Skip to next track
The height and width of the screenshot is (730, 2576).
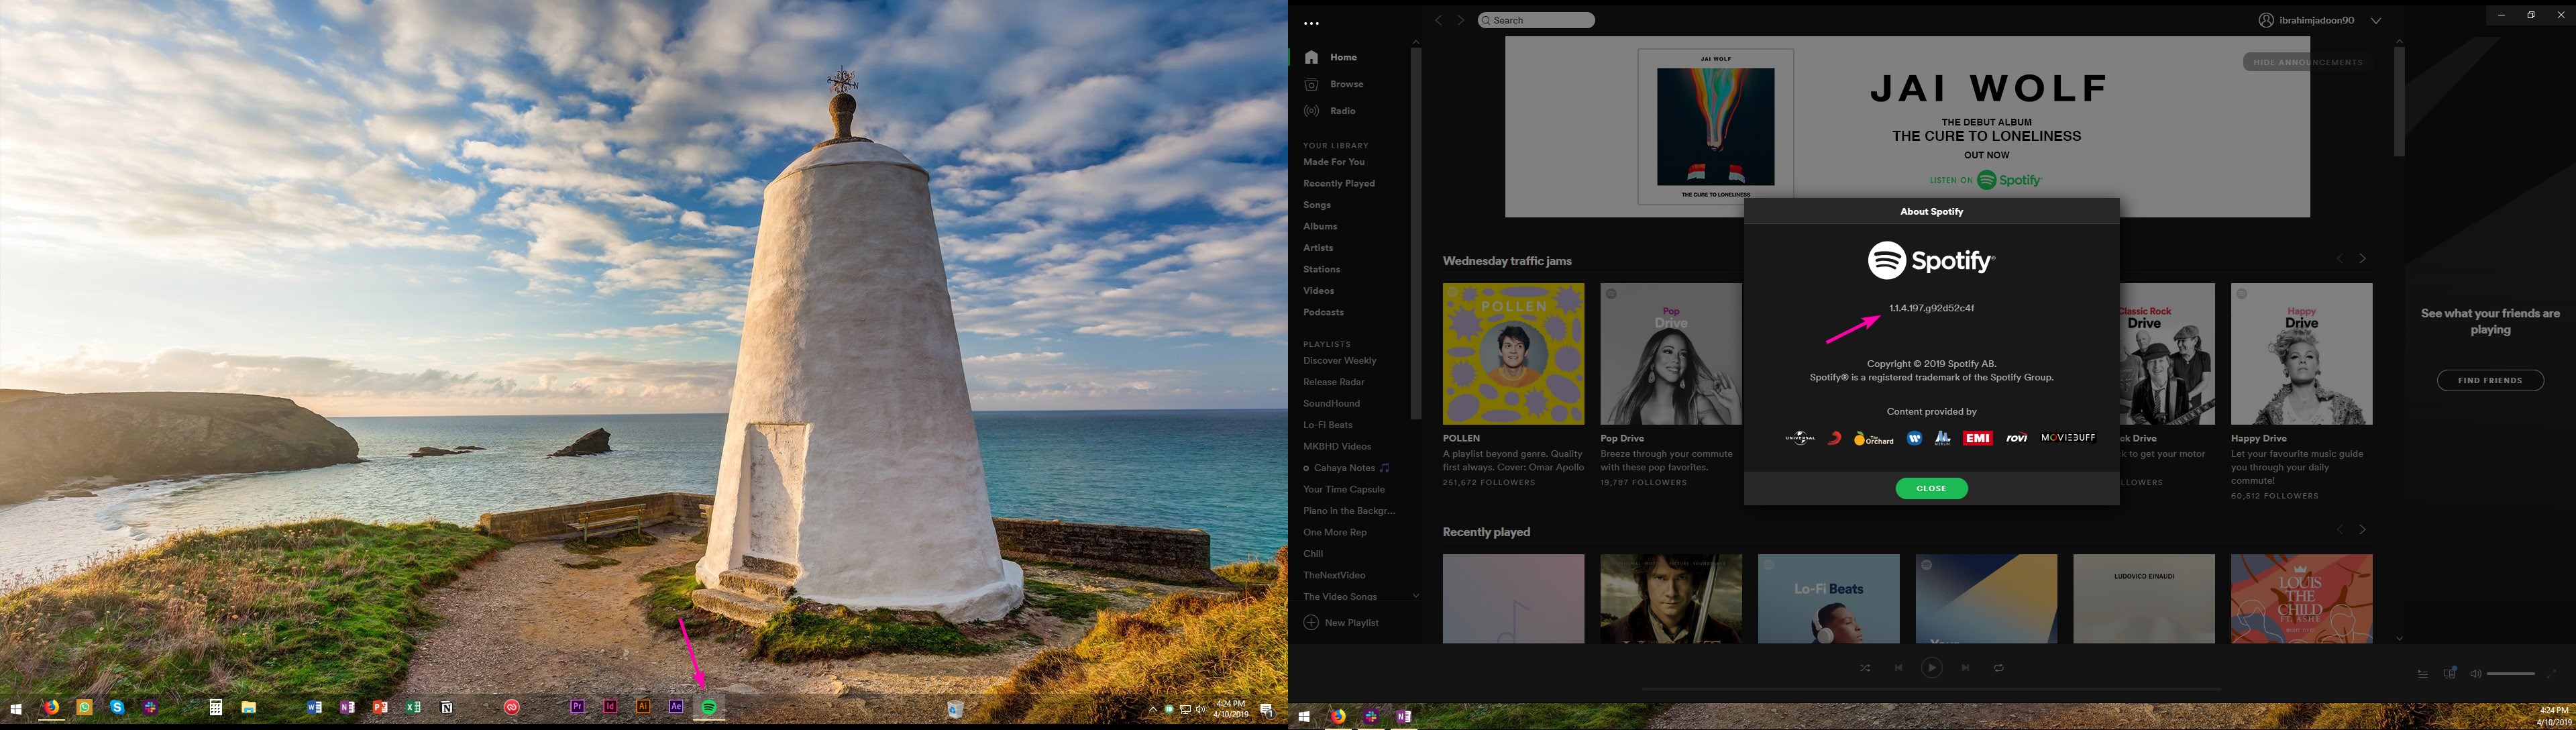(1965, 668)
